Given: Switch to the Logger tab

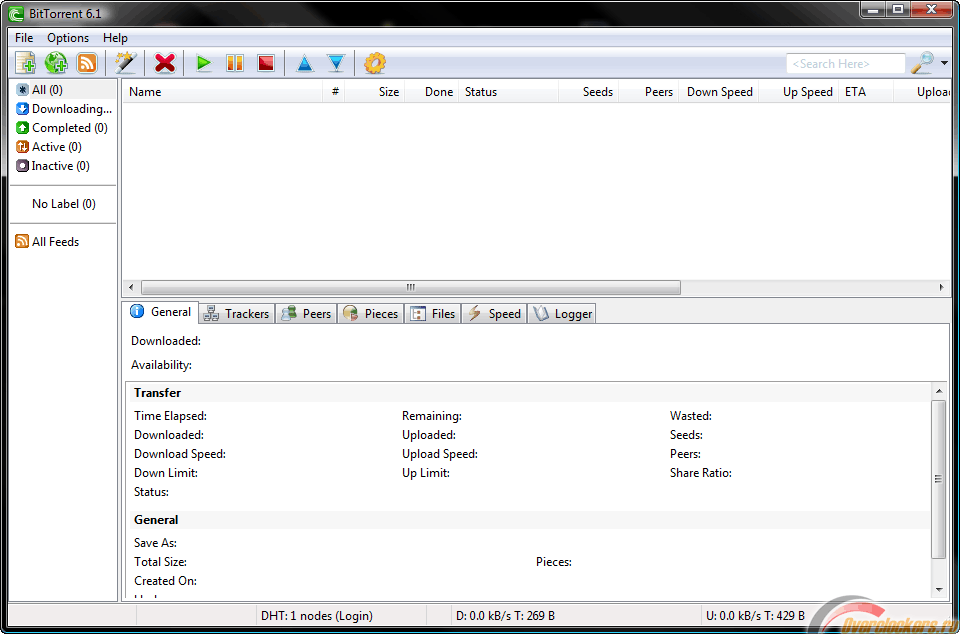Looking at the screenshot, I should point(561,314).
